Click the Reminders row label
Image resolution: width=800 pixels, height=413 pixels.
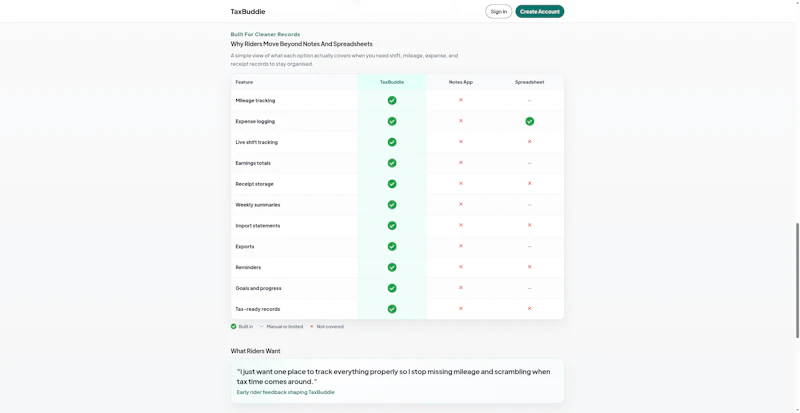pyautogui.click(x=248, y=268)
